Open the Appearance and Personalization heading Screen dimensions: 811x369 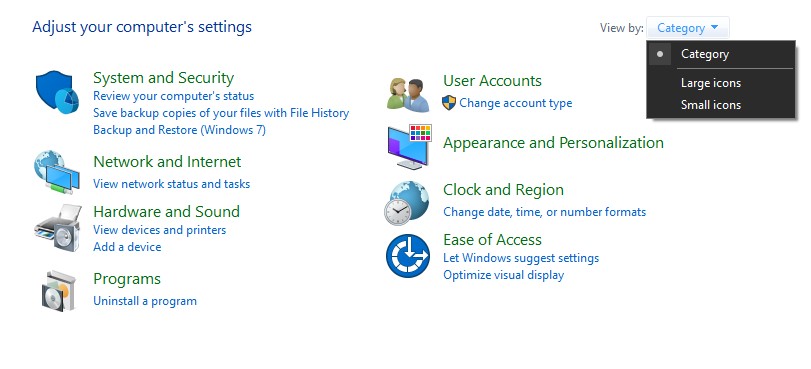[553, 143]
